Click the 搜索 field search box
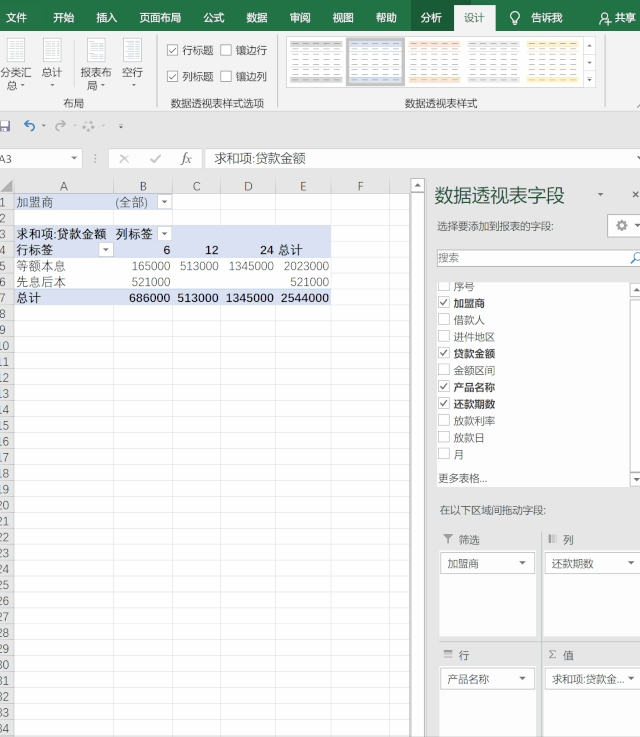The width and height of the screenshot is (640, 737). point(533,258)
